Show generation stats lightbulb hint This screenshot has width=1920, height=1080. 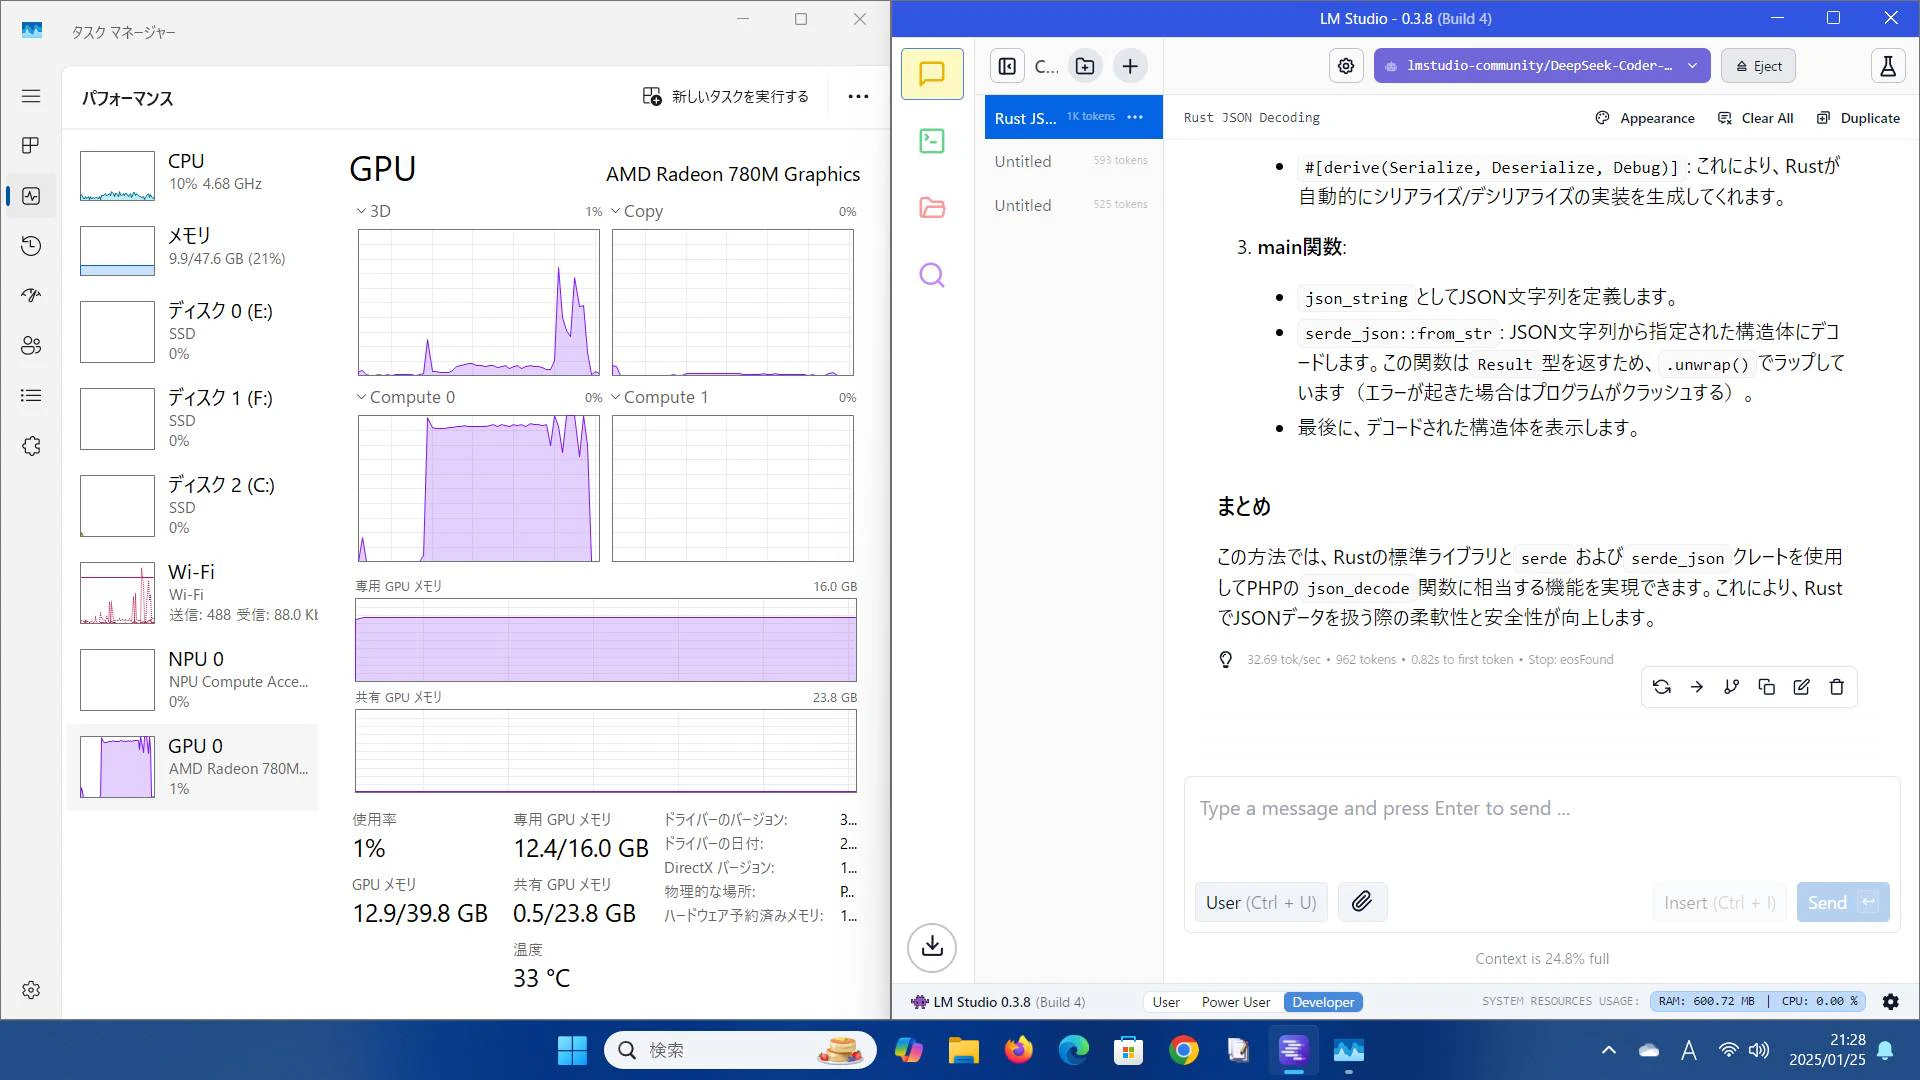tap(1226, 660)
